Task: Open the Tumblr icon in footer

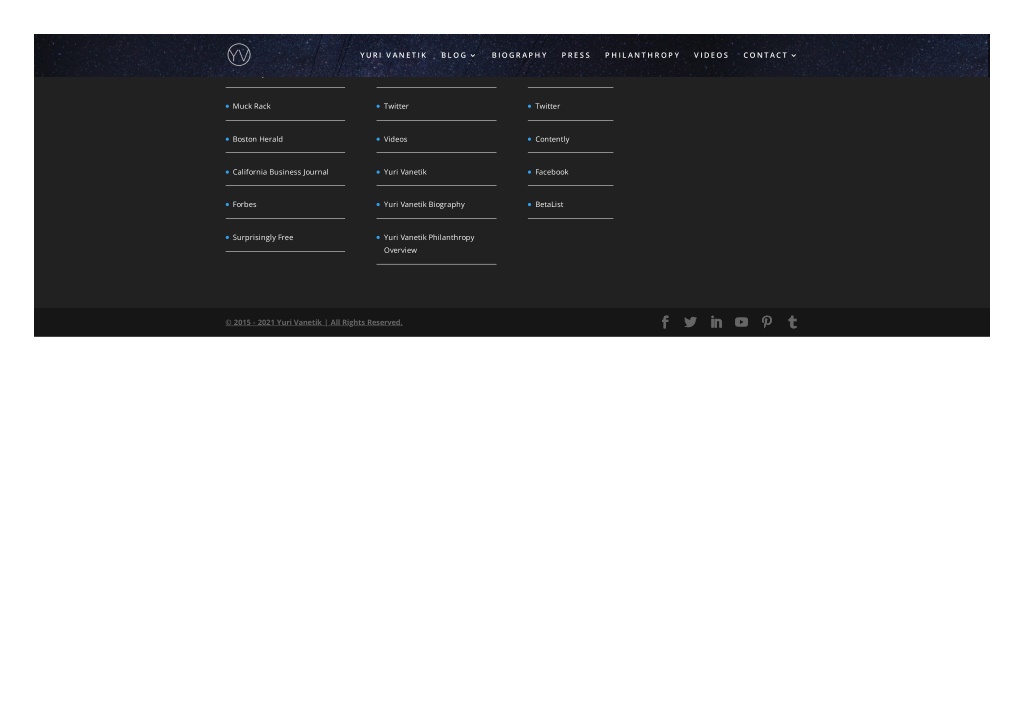Action: click(x=792, y=322)
